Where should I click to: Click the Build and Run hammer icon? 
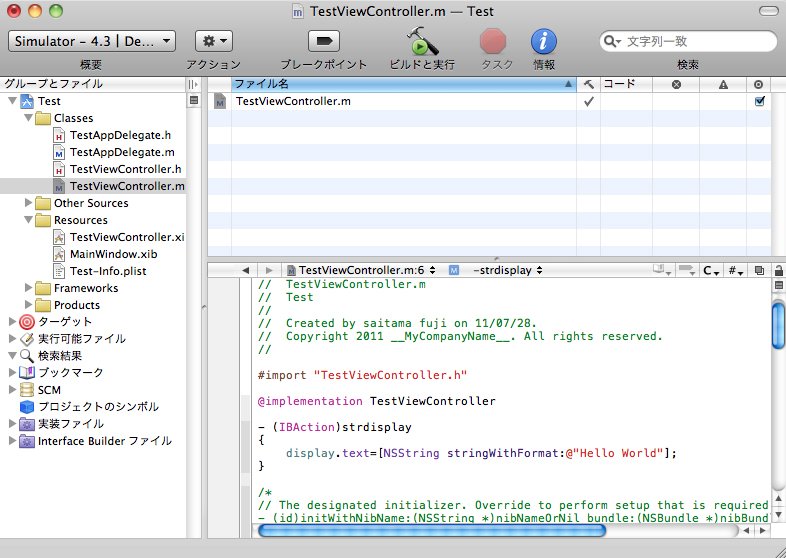422,41
